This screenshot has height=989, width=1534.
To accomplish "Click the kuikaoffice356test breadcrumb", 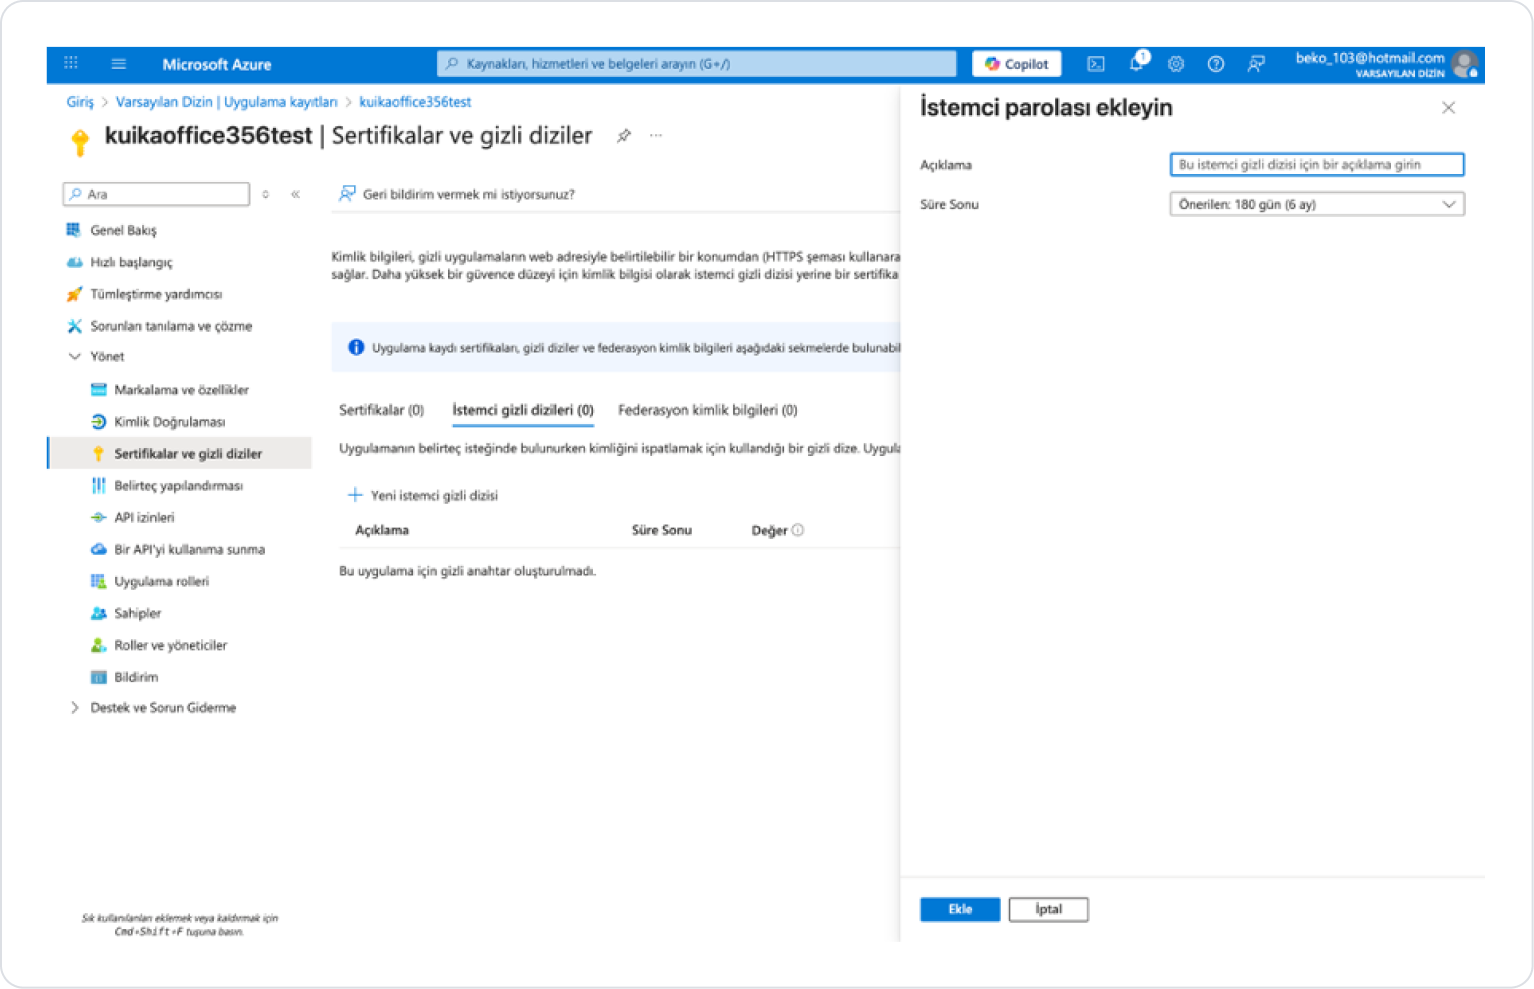I will click(415, 102).
